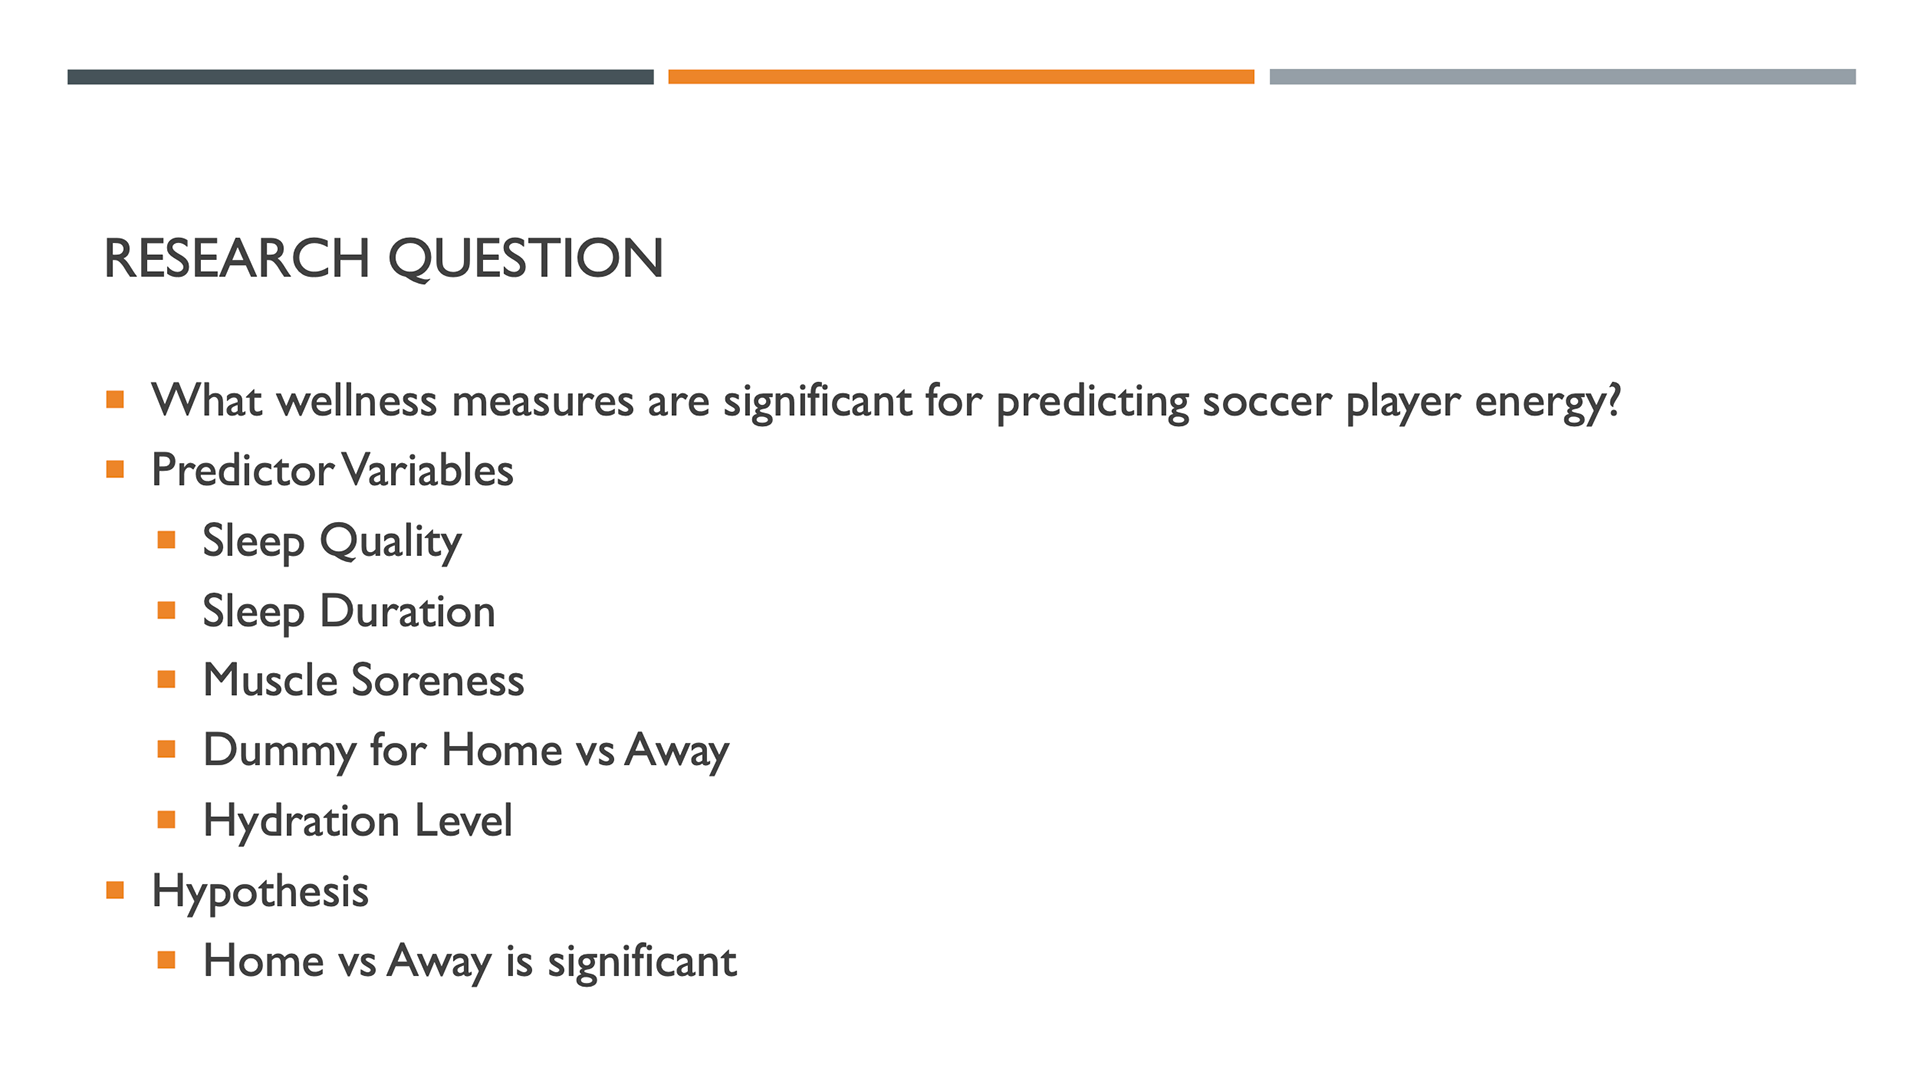The height and width of the screenshot is (1078, 1920).
Task: Click orange bullet beside wellness measures question
Action: click(x=115, y=400)
